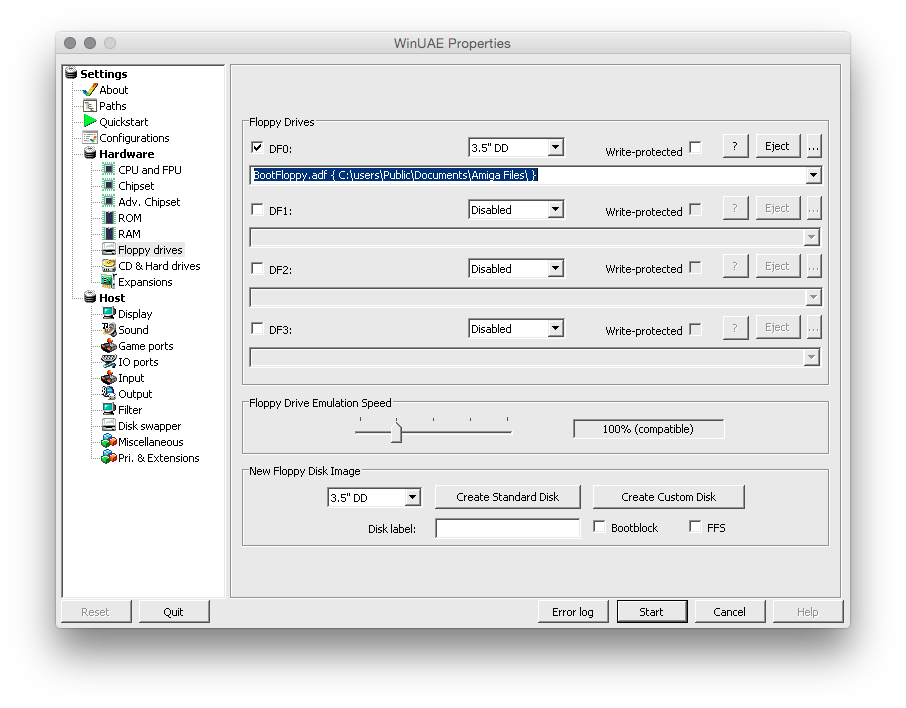Toggle DF1 Write-protected checkbox

click(x=696, y=209)
